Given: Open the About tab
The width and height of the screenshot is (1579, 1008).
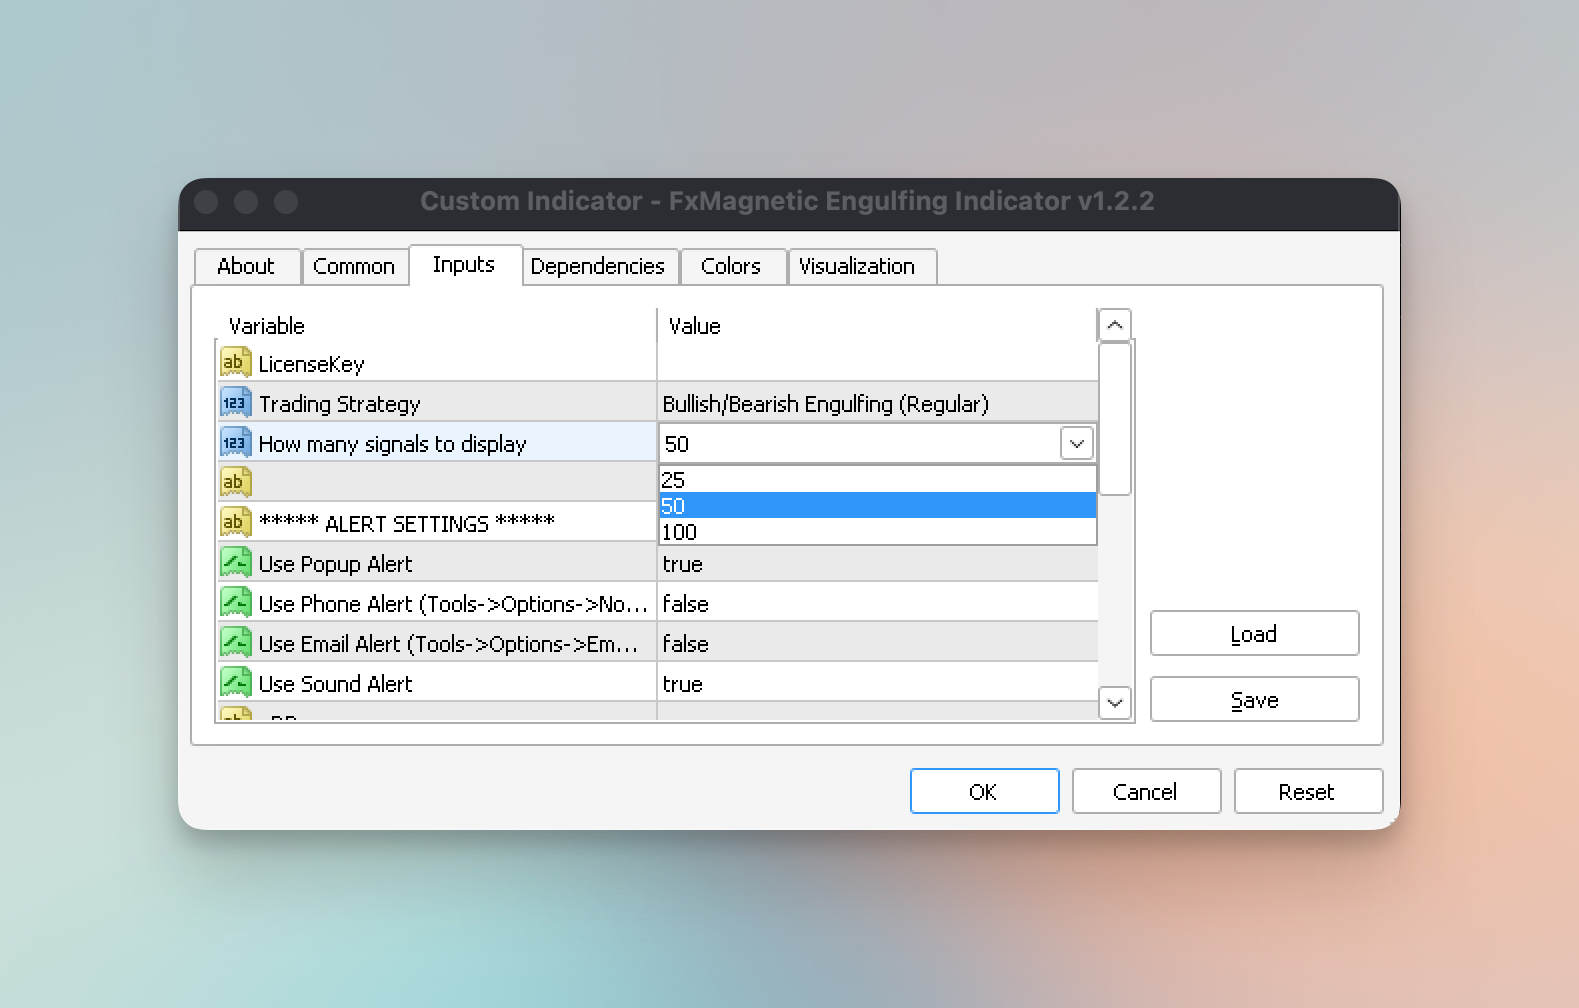Looking at the screenshot, I should coord(246,266).
